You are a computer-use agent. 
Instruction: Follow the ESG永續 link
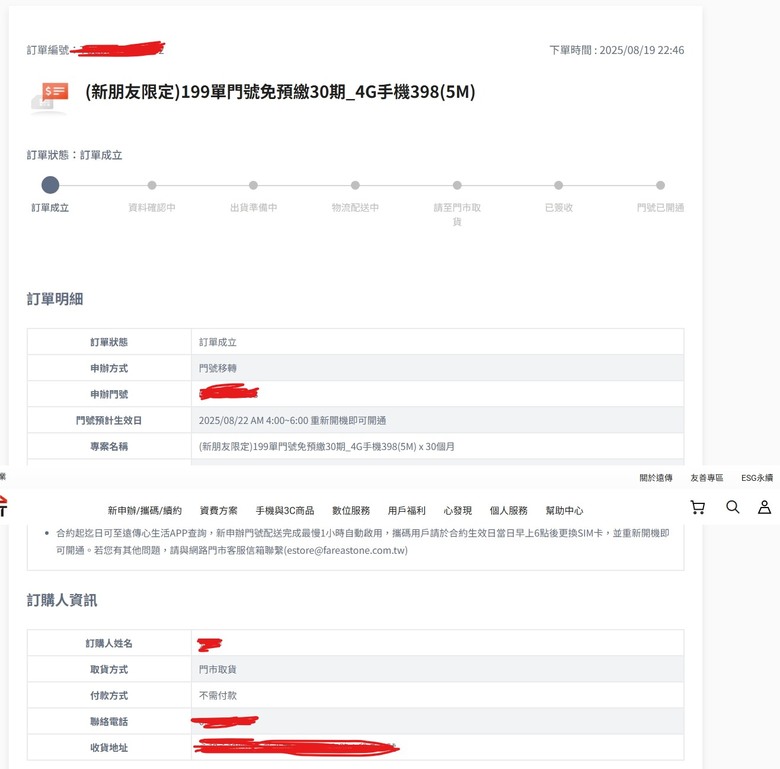757,478
